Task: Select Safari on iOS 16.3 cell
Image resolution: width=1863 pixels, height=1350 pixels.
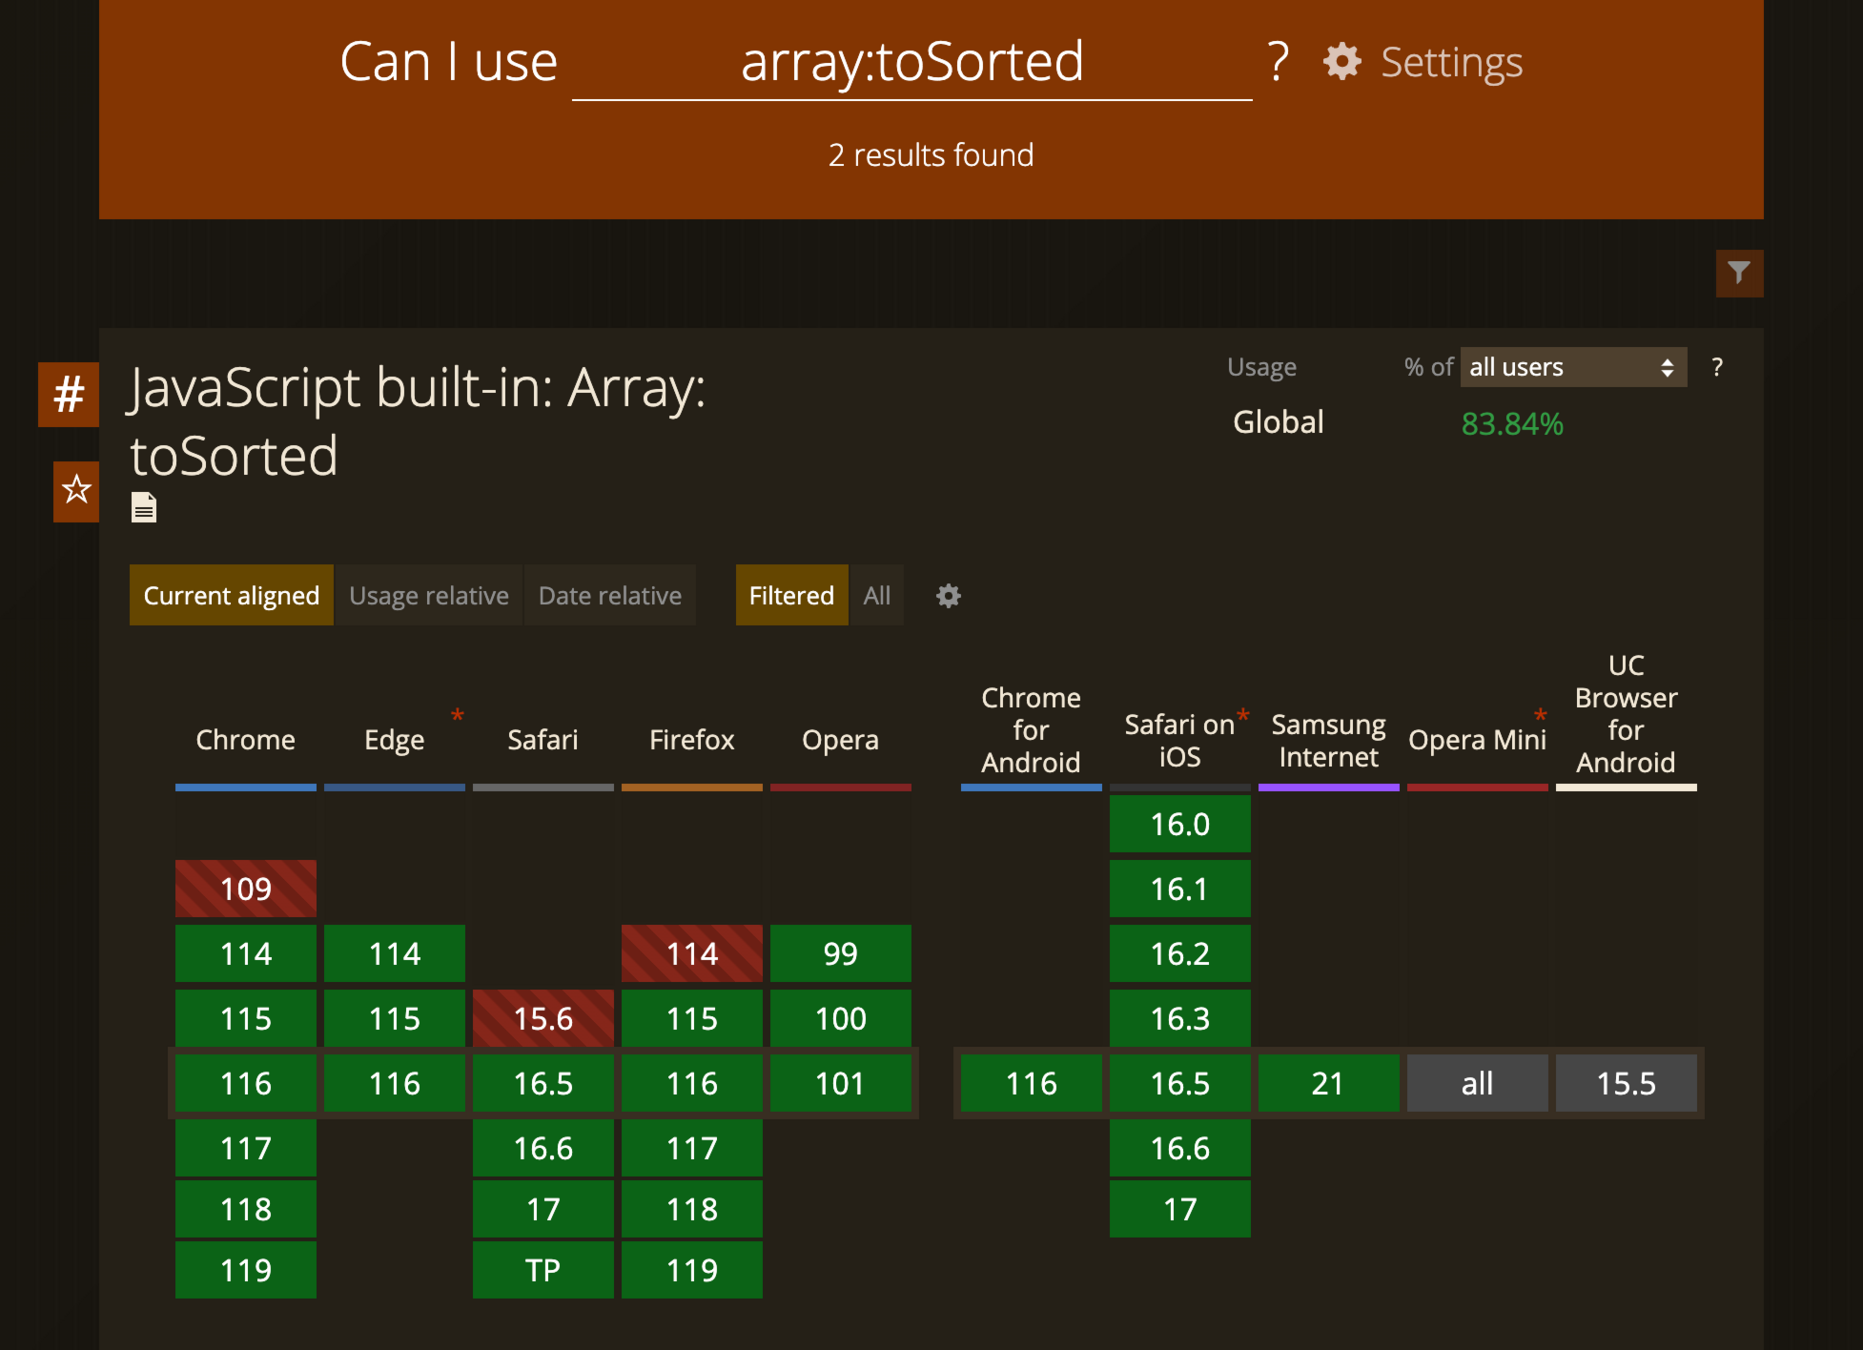Action: click(x=1180, y=1019)
